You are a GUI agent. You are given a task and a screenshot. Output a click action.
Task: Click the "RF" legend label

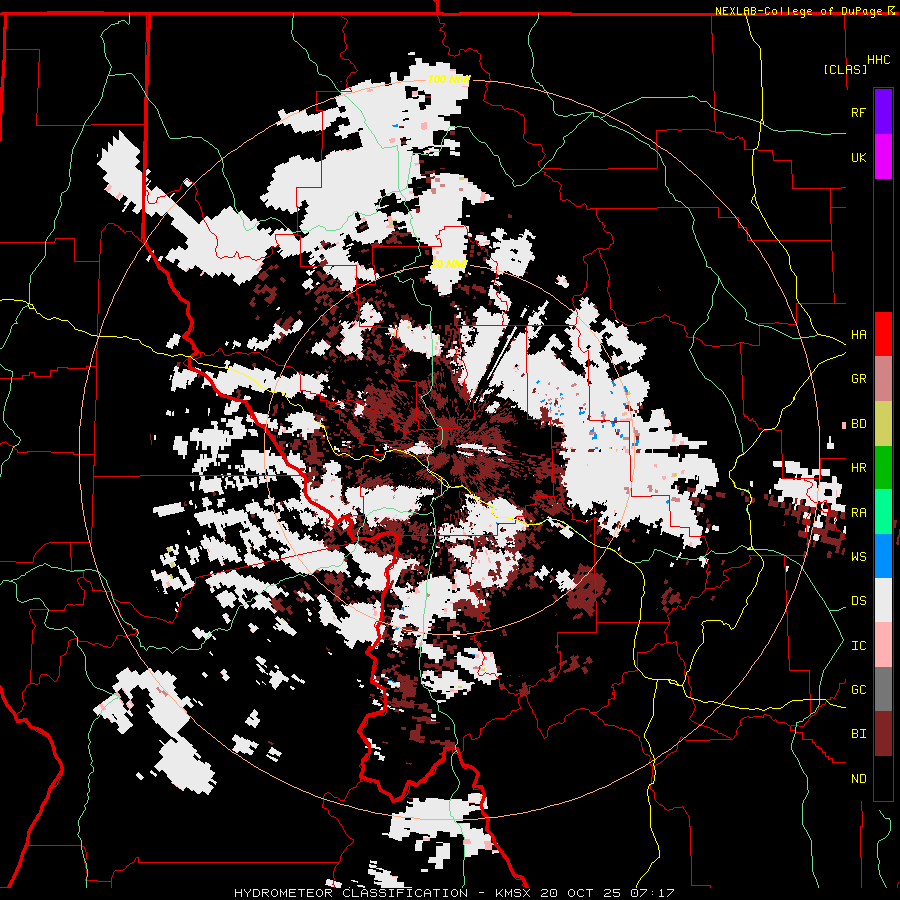(x=858, y=112)
